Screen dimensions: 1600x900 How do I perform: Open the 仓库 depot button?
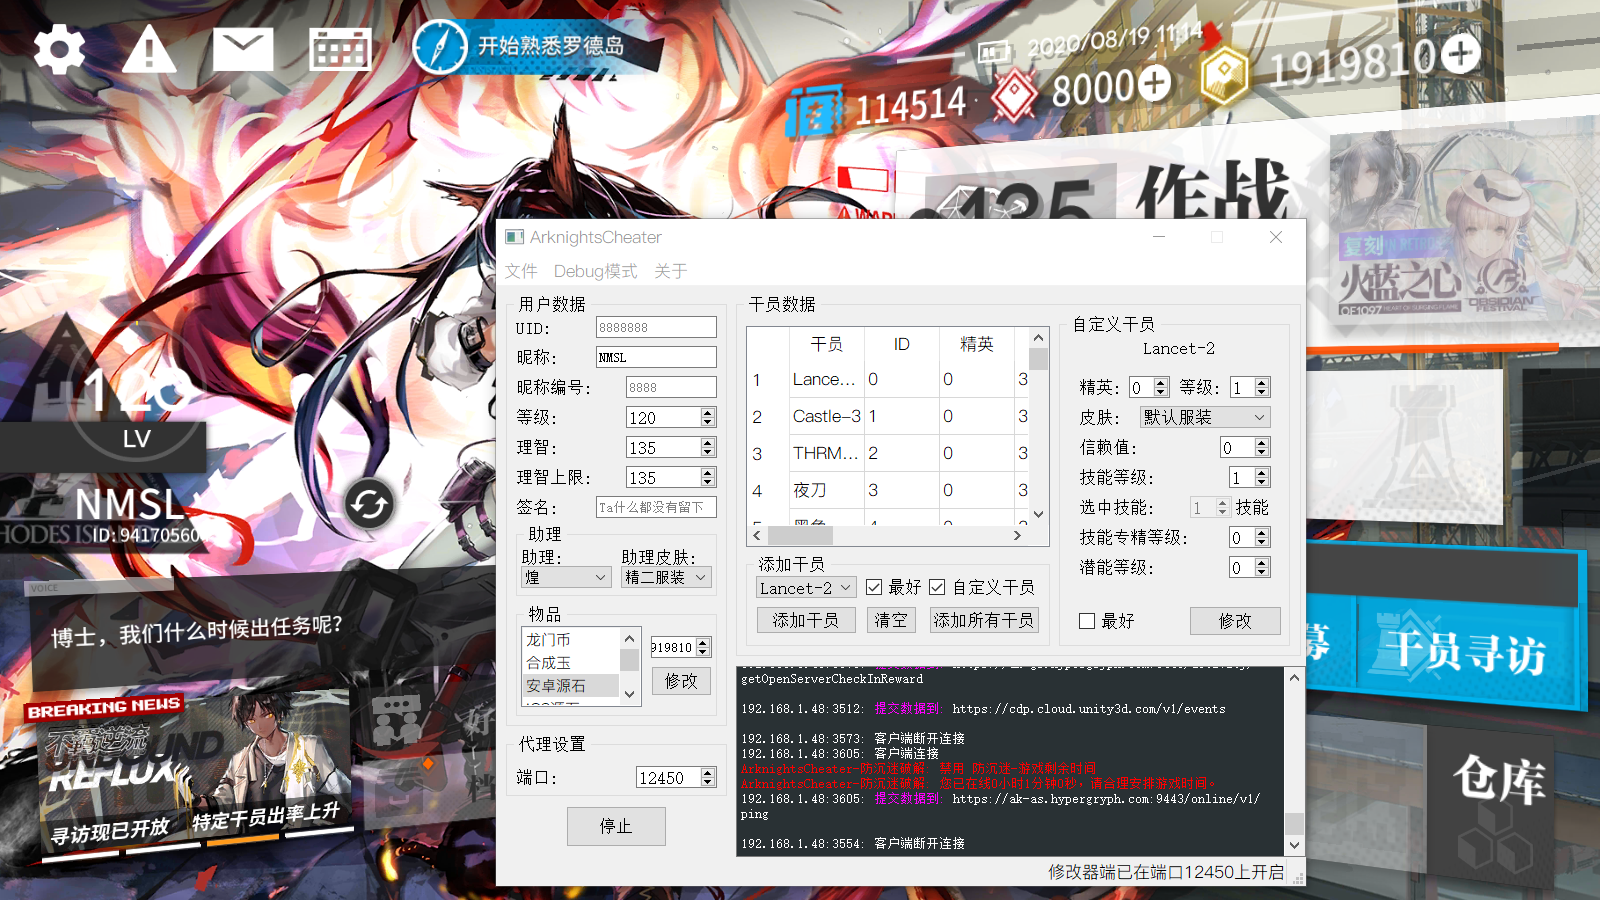pyautogui.click(x=1498, y=781)
